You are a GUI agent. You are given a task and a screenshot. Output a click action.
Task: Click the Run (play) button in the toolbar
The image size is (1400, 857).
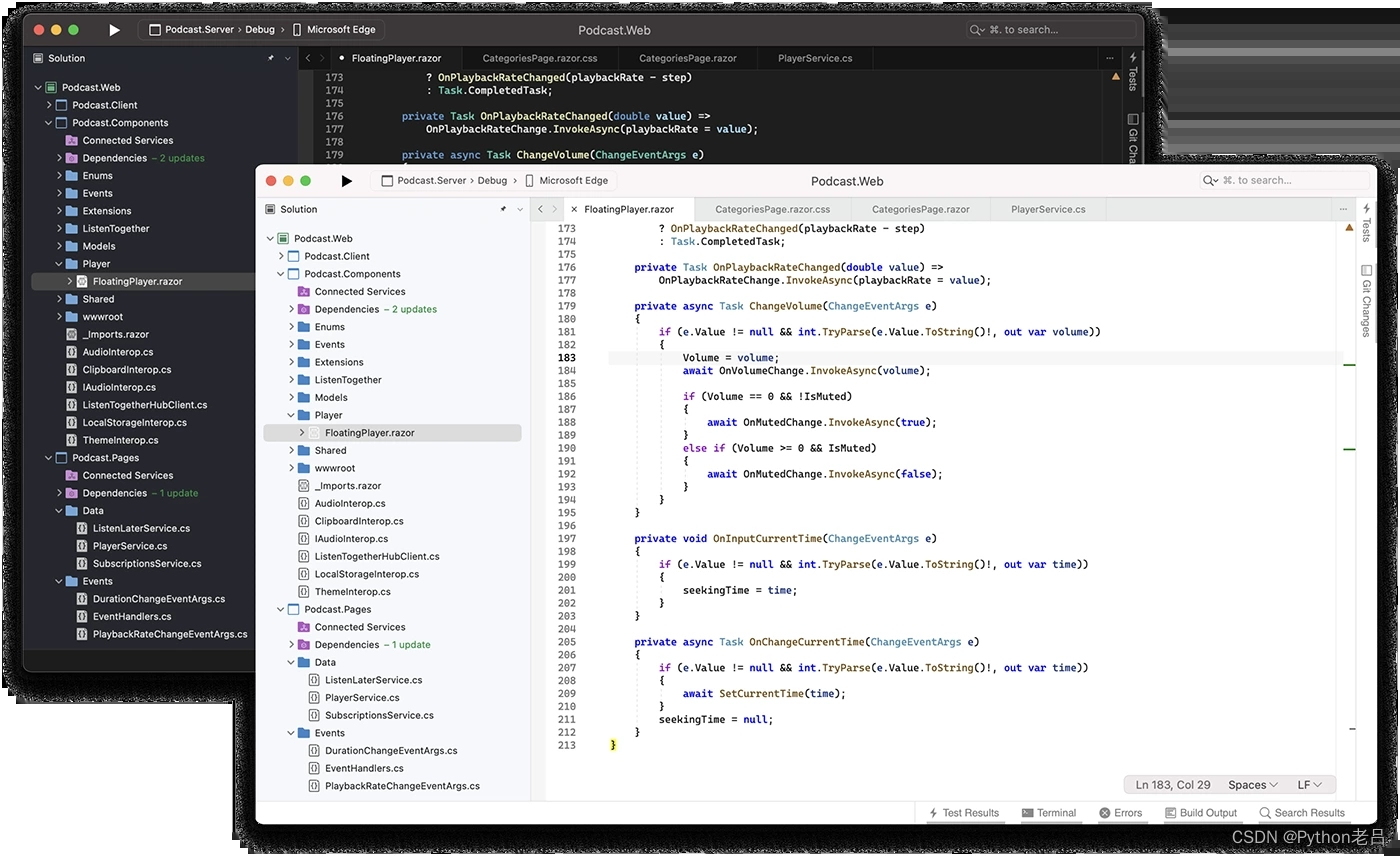[x=347, y=181]
